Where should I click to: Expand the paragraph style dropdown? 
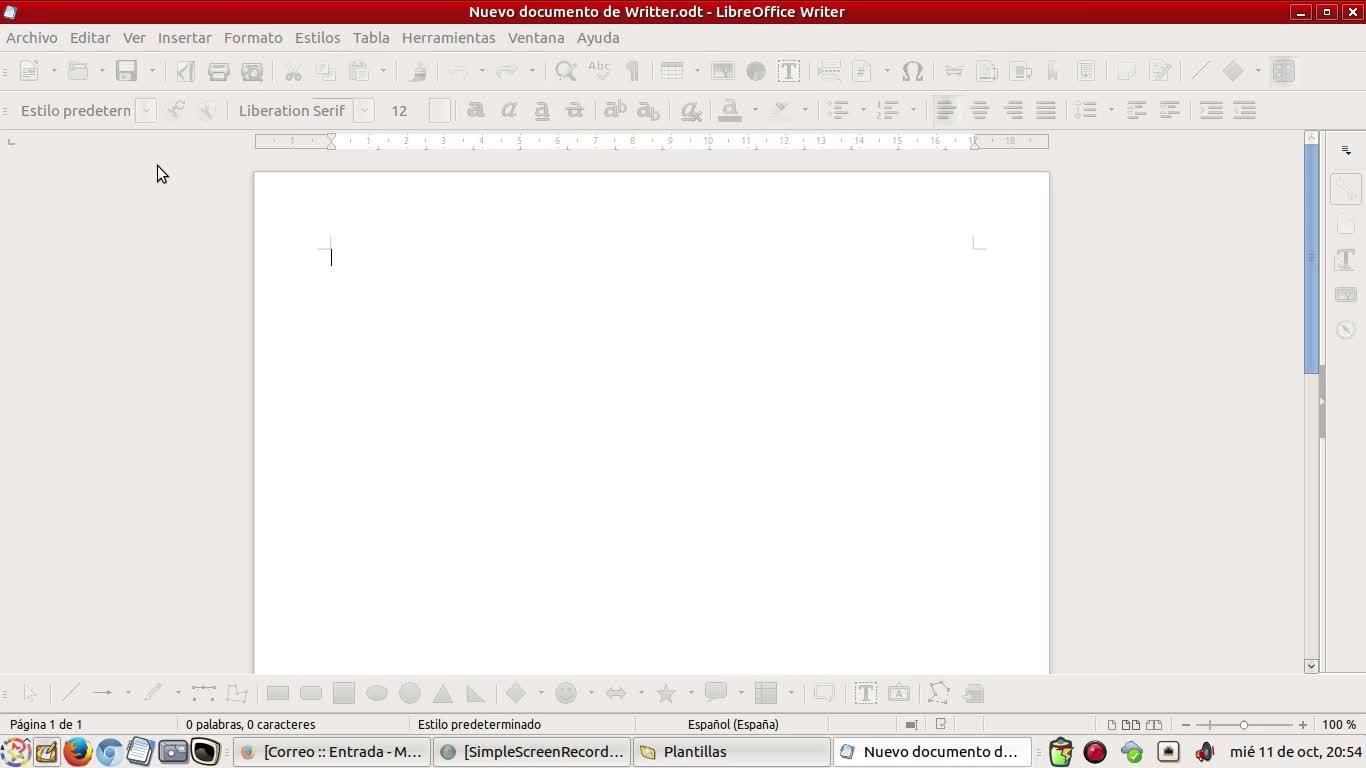point(146,110)
